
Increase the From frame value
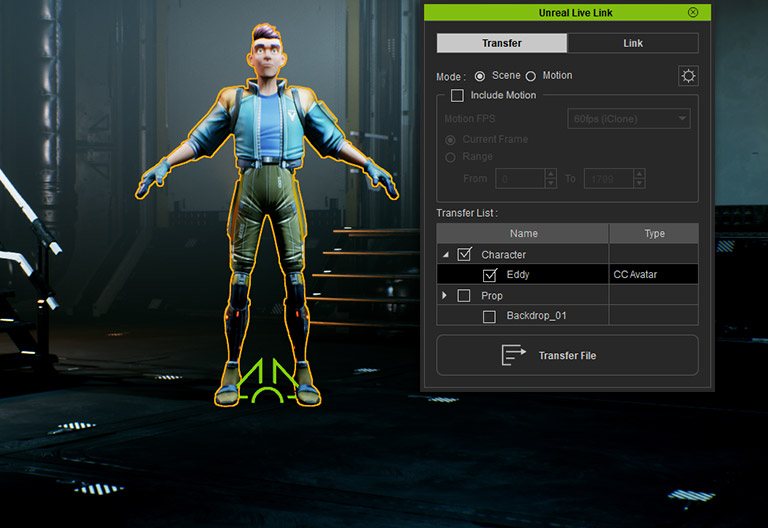pos(551,174)
